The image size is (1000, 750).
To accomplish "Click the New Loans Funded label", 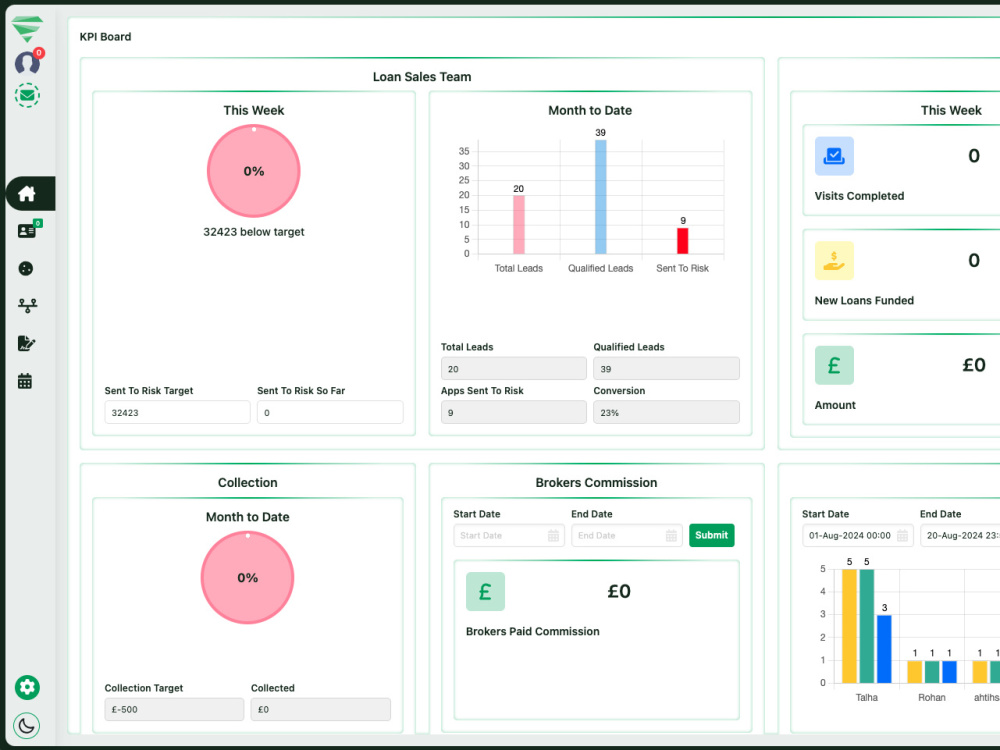I will click(x=864, y=300).
